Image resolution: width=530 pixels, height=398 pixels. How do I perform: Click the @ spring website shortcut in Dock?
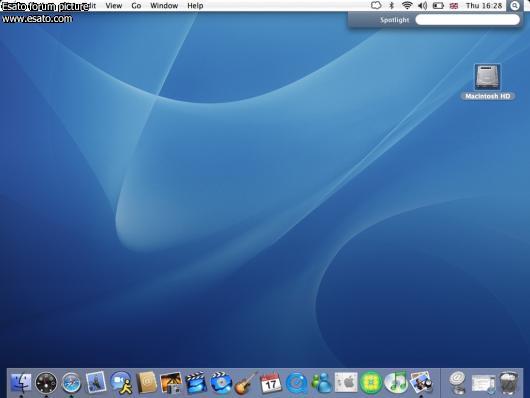(457, 382)
